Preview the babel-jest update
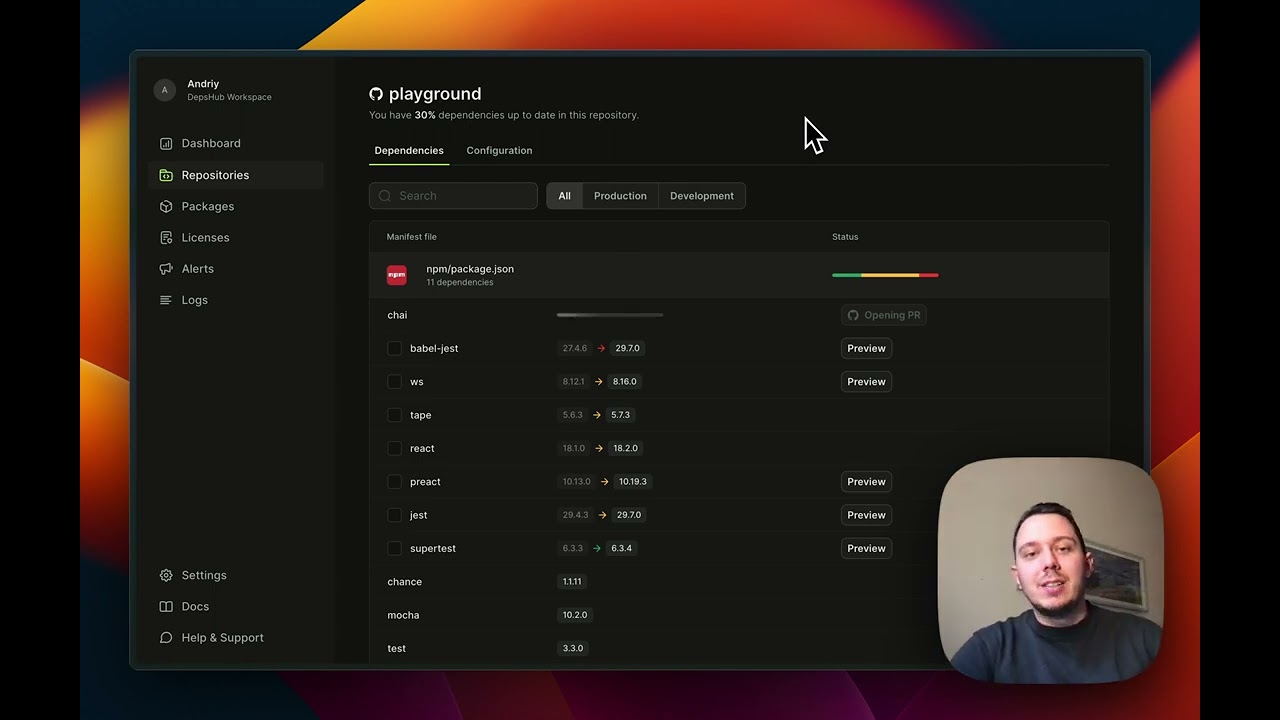 tap(866, 348)
